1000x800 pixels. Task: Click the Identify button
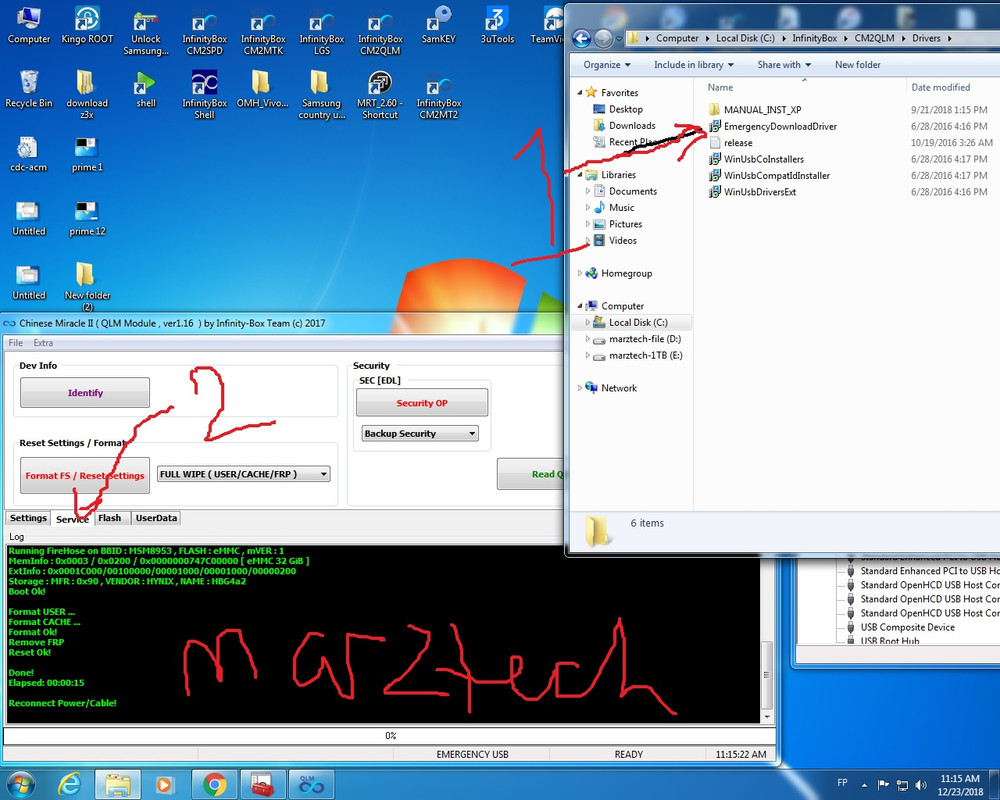point(85,392)
